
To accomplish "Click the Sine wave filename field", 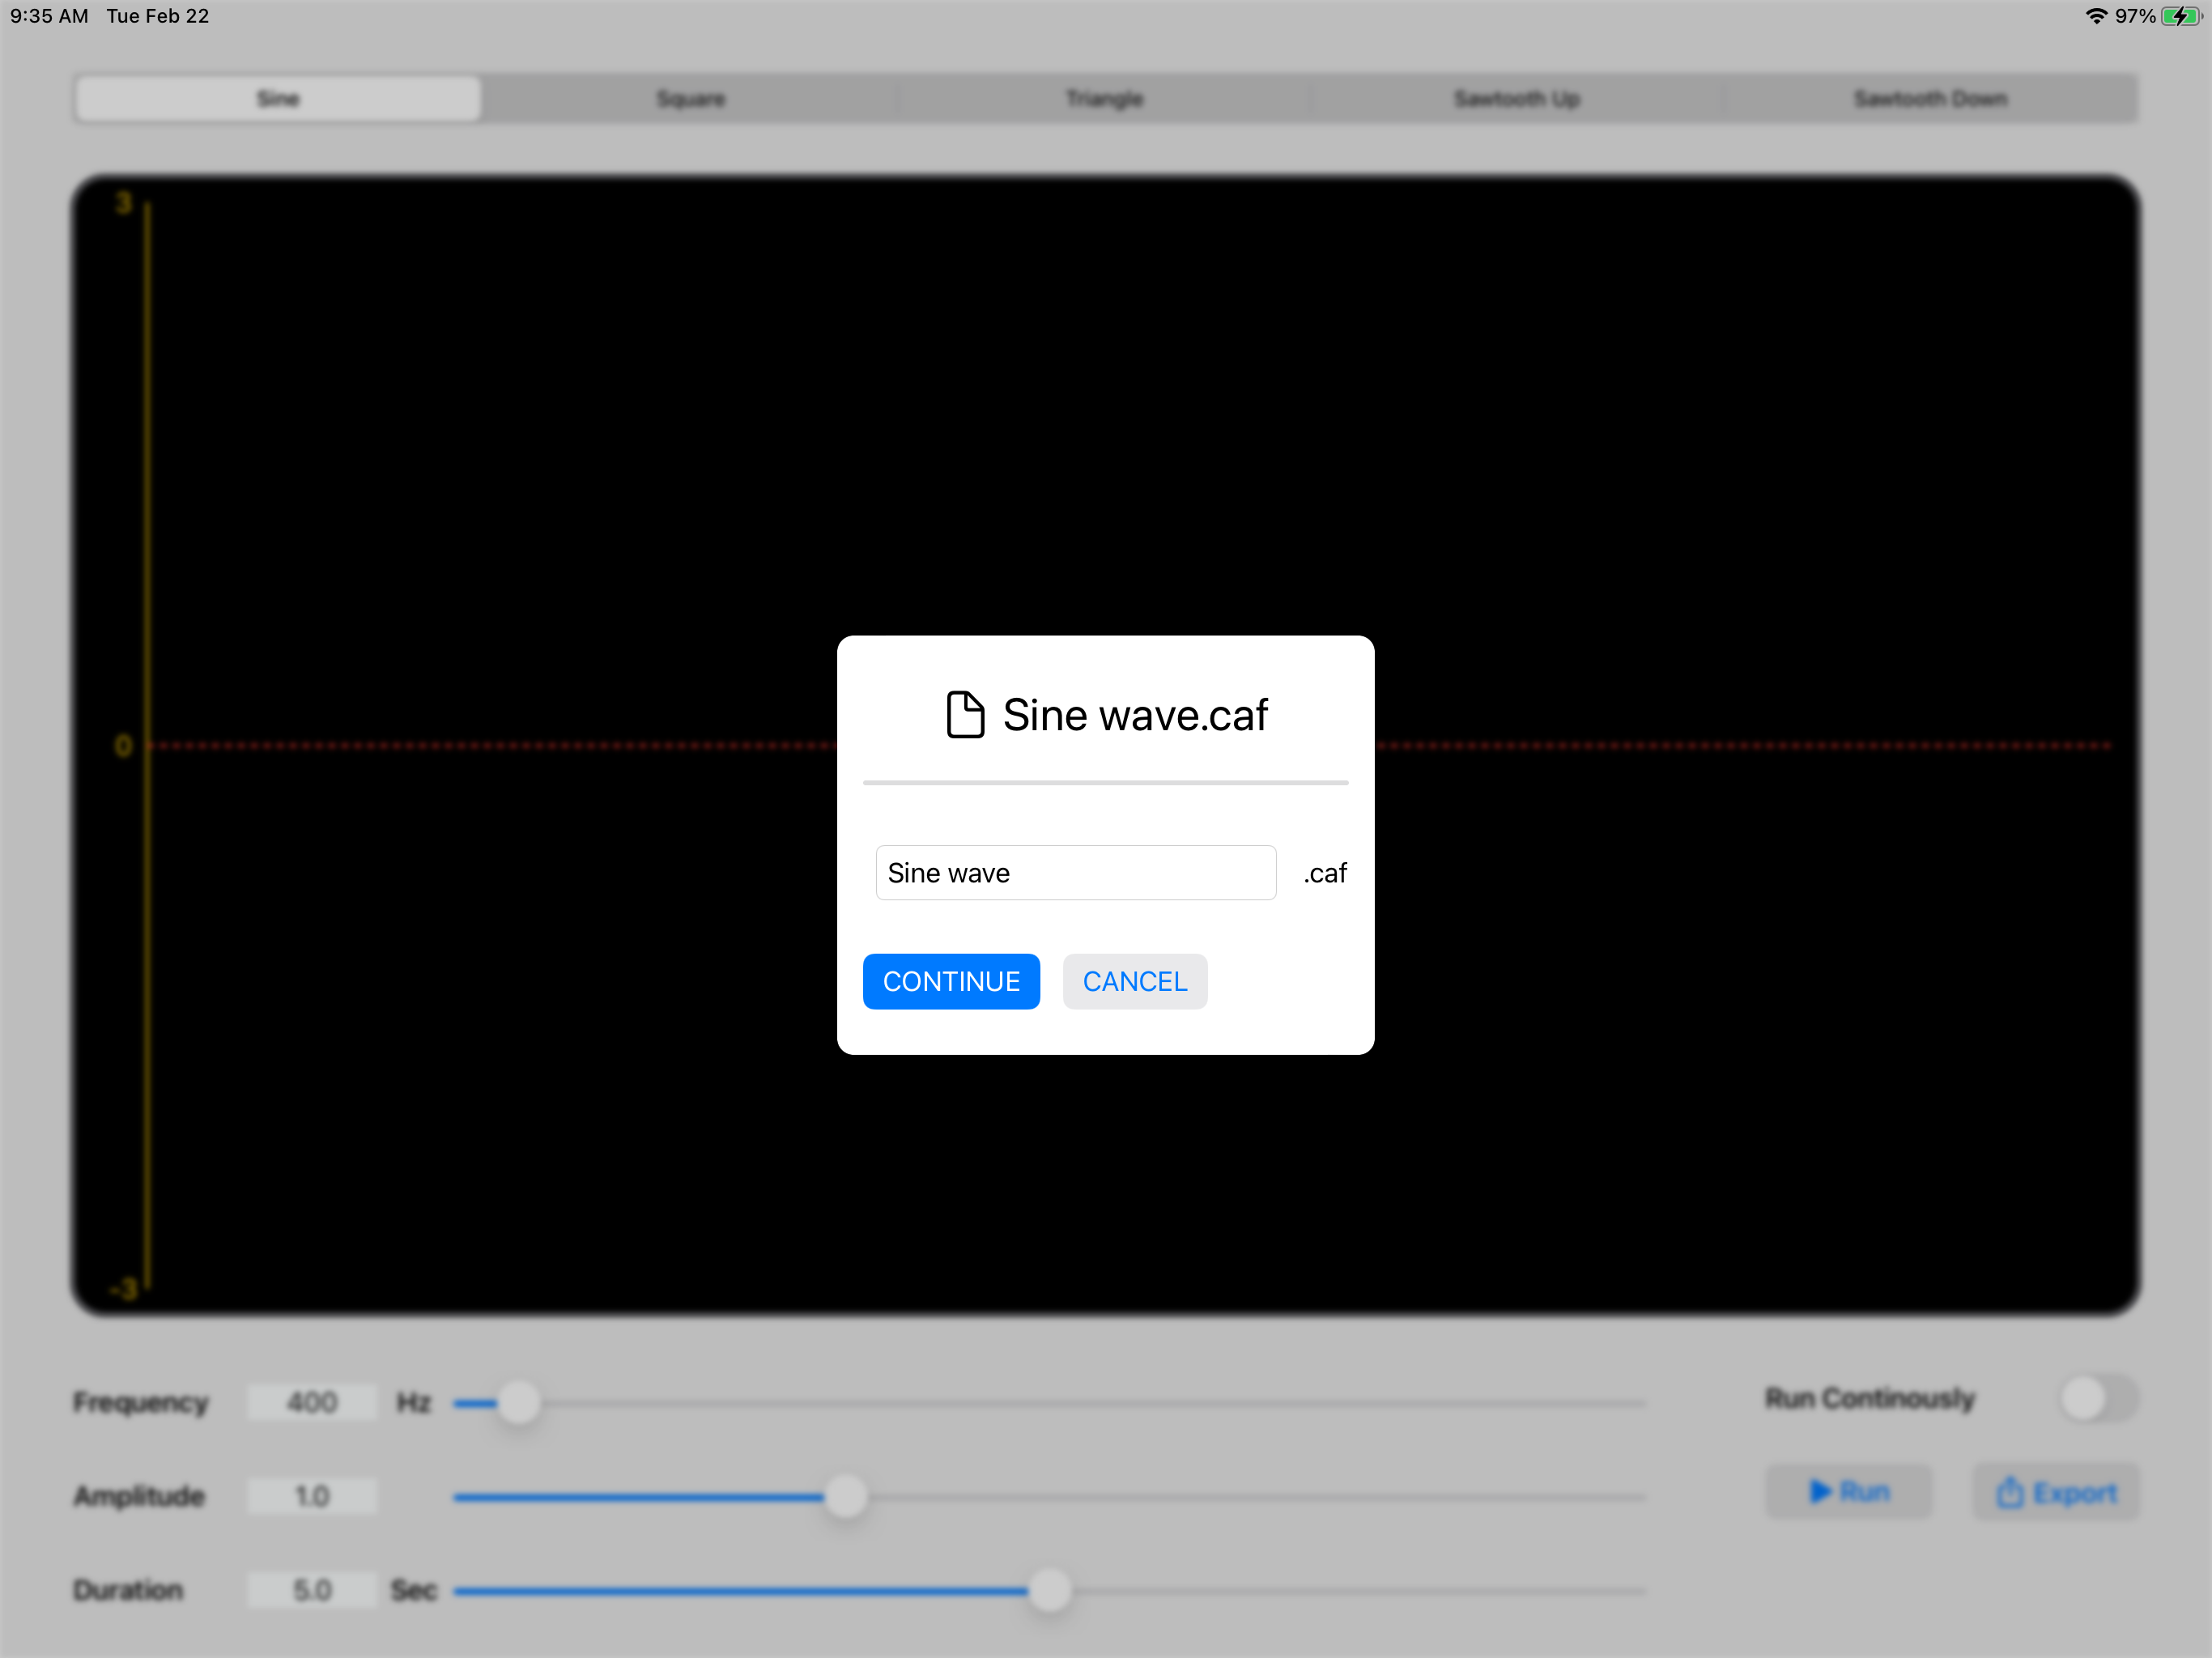I will tap(1075, 873).
